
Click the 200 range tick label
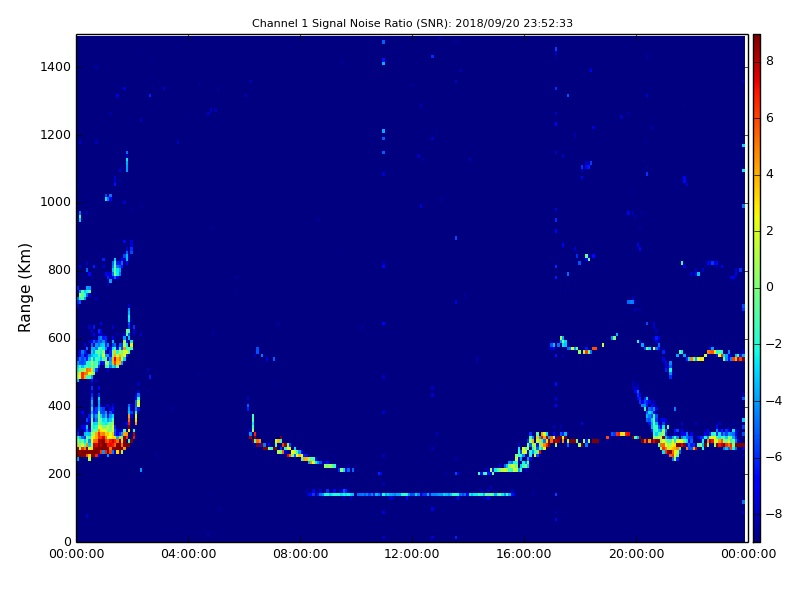coord(59,473)
